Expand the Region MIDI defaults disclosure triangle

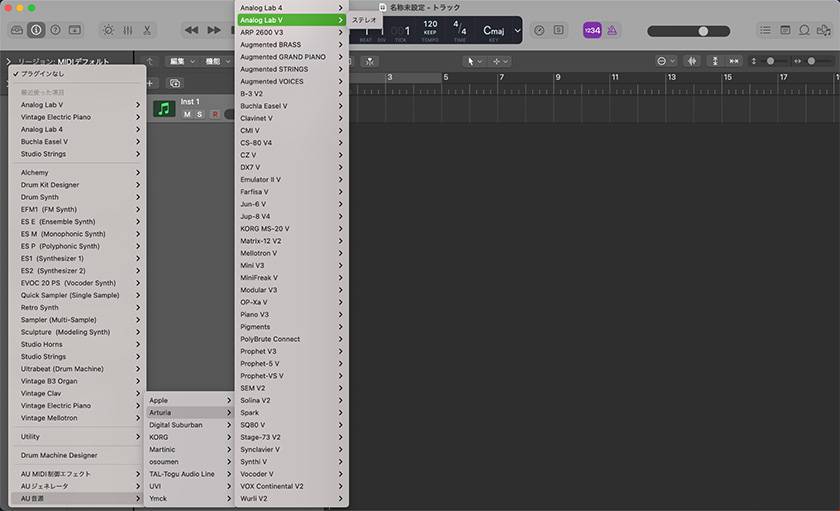(x=9, y=61)
